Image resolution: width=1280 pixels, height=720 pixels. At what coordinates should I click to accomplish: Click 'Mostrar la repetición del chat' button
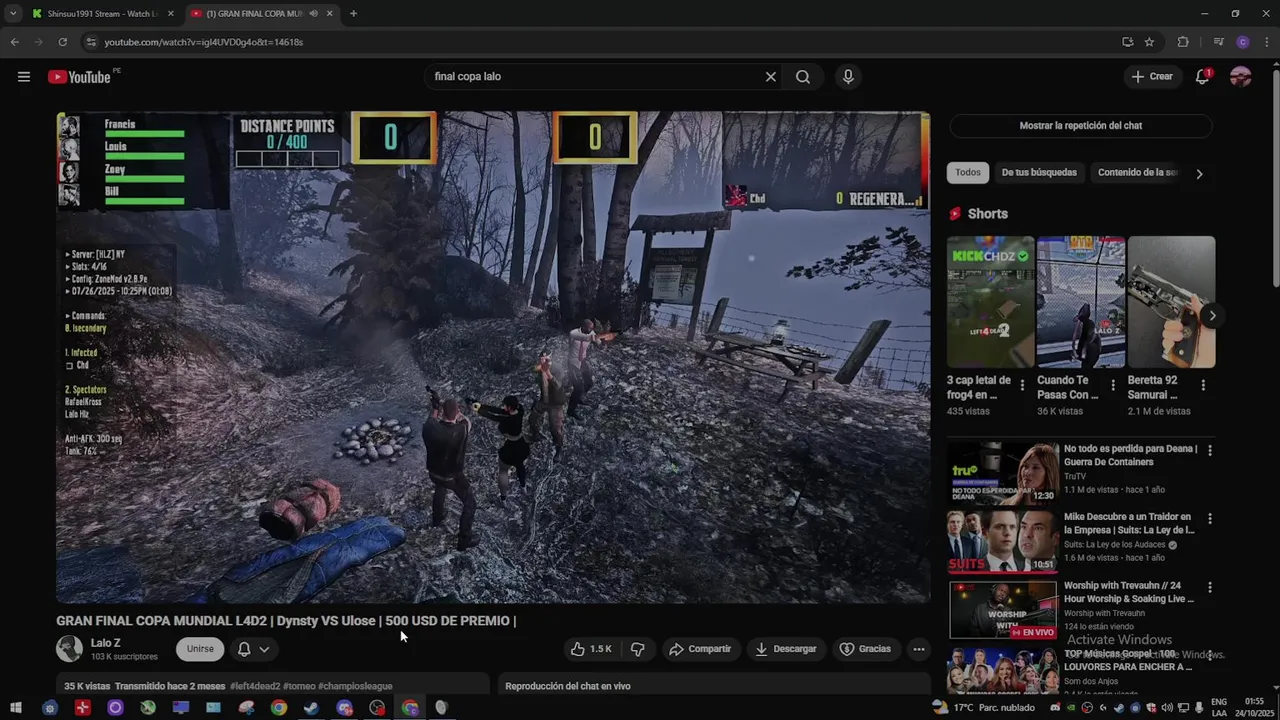(1080, 126)
